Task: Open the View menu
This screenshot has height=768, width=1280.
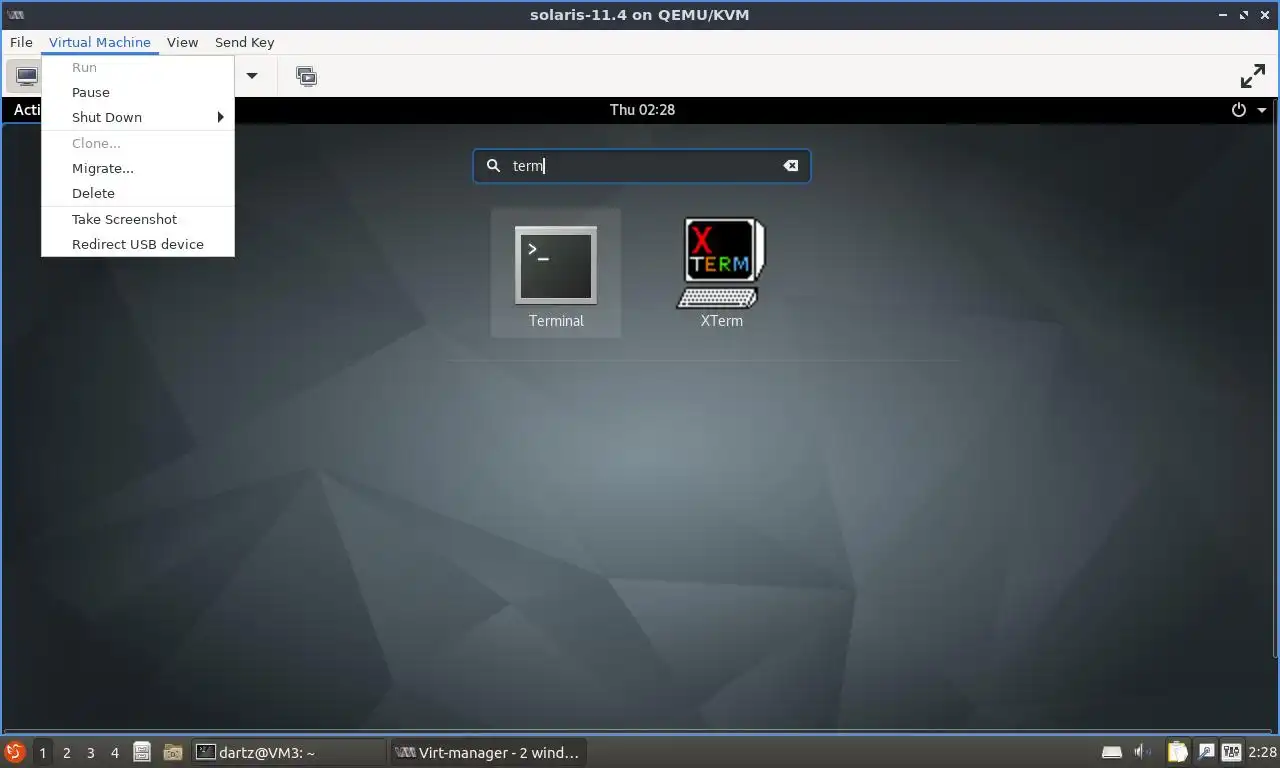Action: pos(183,42)
